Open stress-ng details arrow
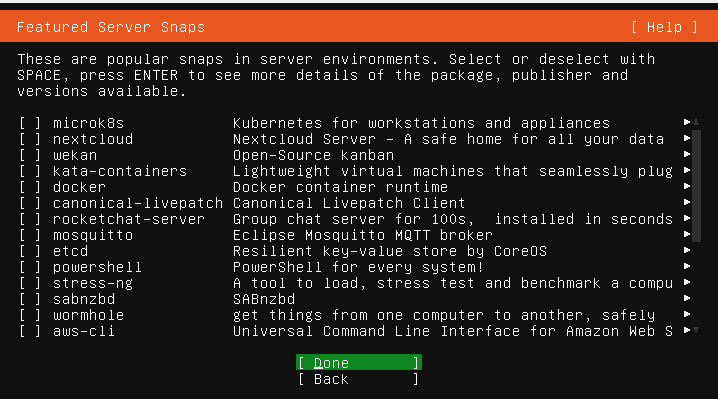 pos(687,282)
